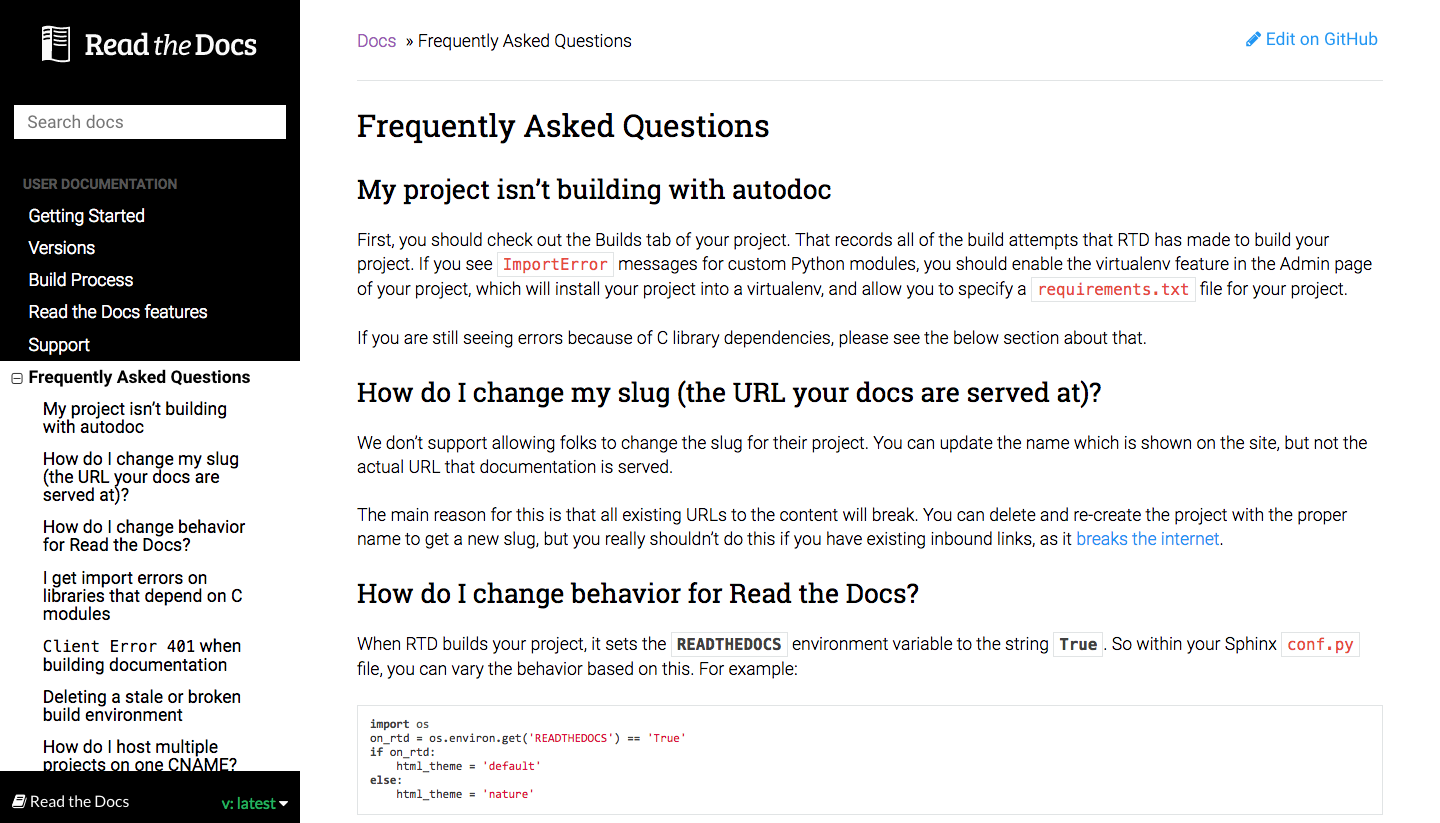
Task: Follow the 'breaks the internet' link
Action: (x=1147, y=539)
